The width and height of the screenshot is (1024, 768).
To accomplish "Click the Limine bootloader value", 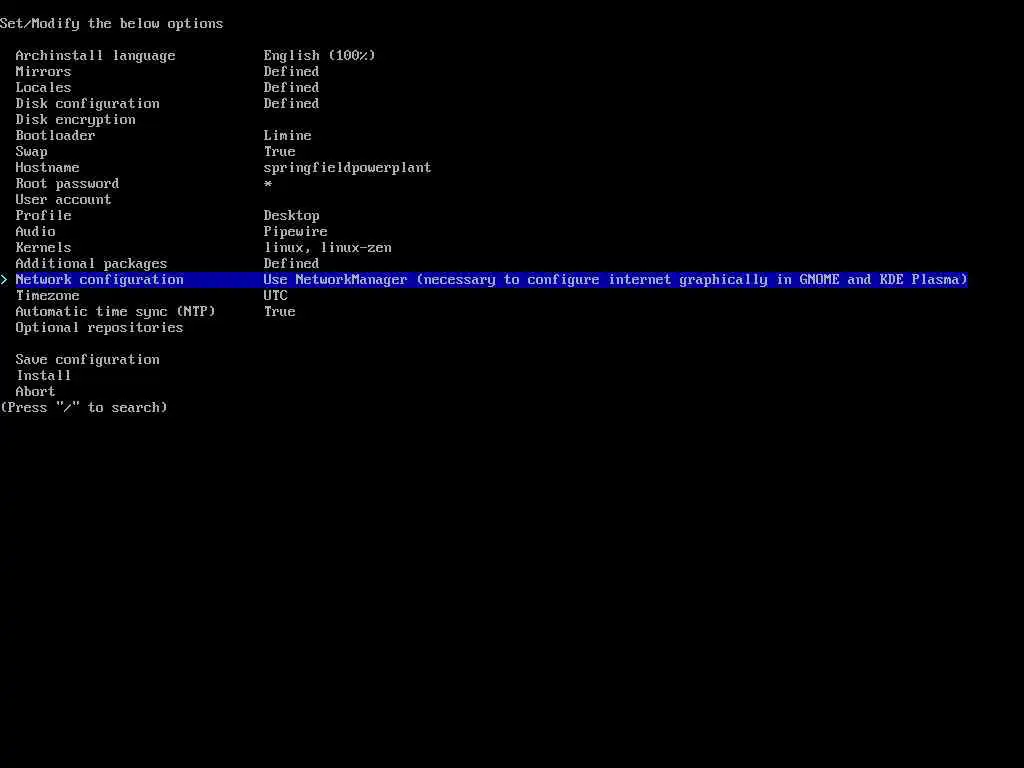I will pyautogui.click(x=287, y=135).
